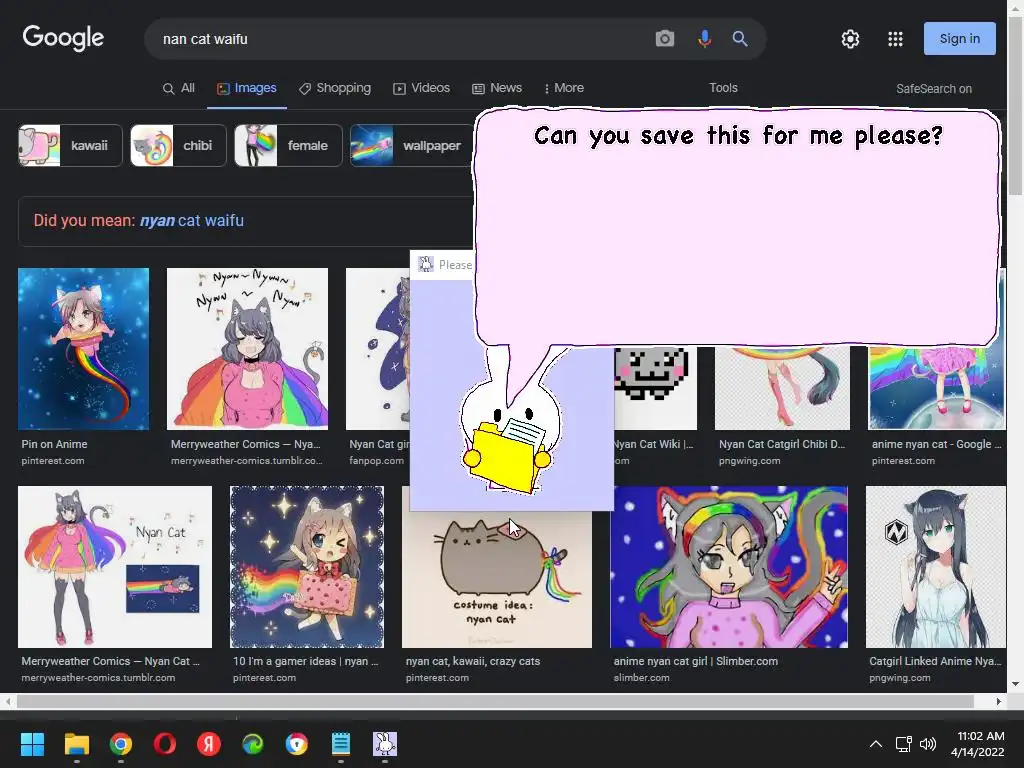This screenshot has width=1024, height=768.
Task: Open the volume speaker tray icon
Action: [927, 744]
